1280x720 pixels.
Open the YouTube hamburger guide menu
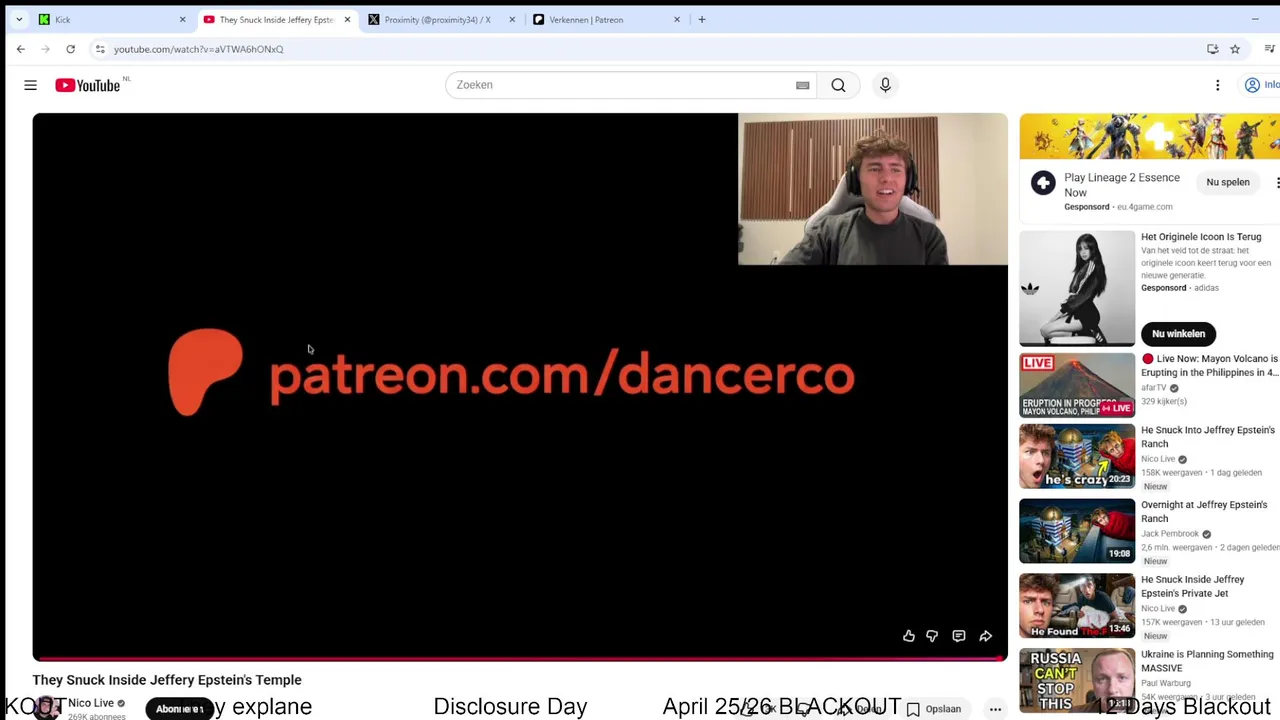(31, 85)
